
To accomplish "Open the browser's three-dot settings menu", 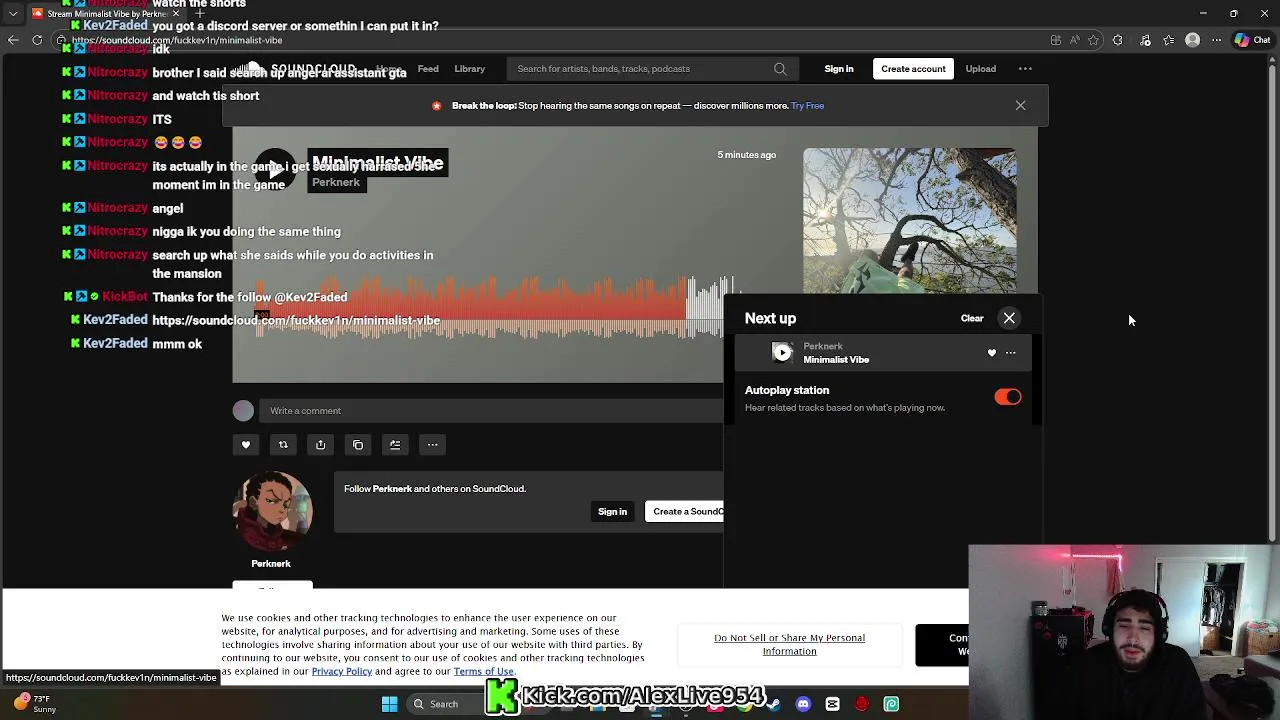I will [x=1217, y=40].
